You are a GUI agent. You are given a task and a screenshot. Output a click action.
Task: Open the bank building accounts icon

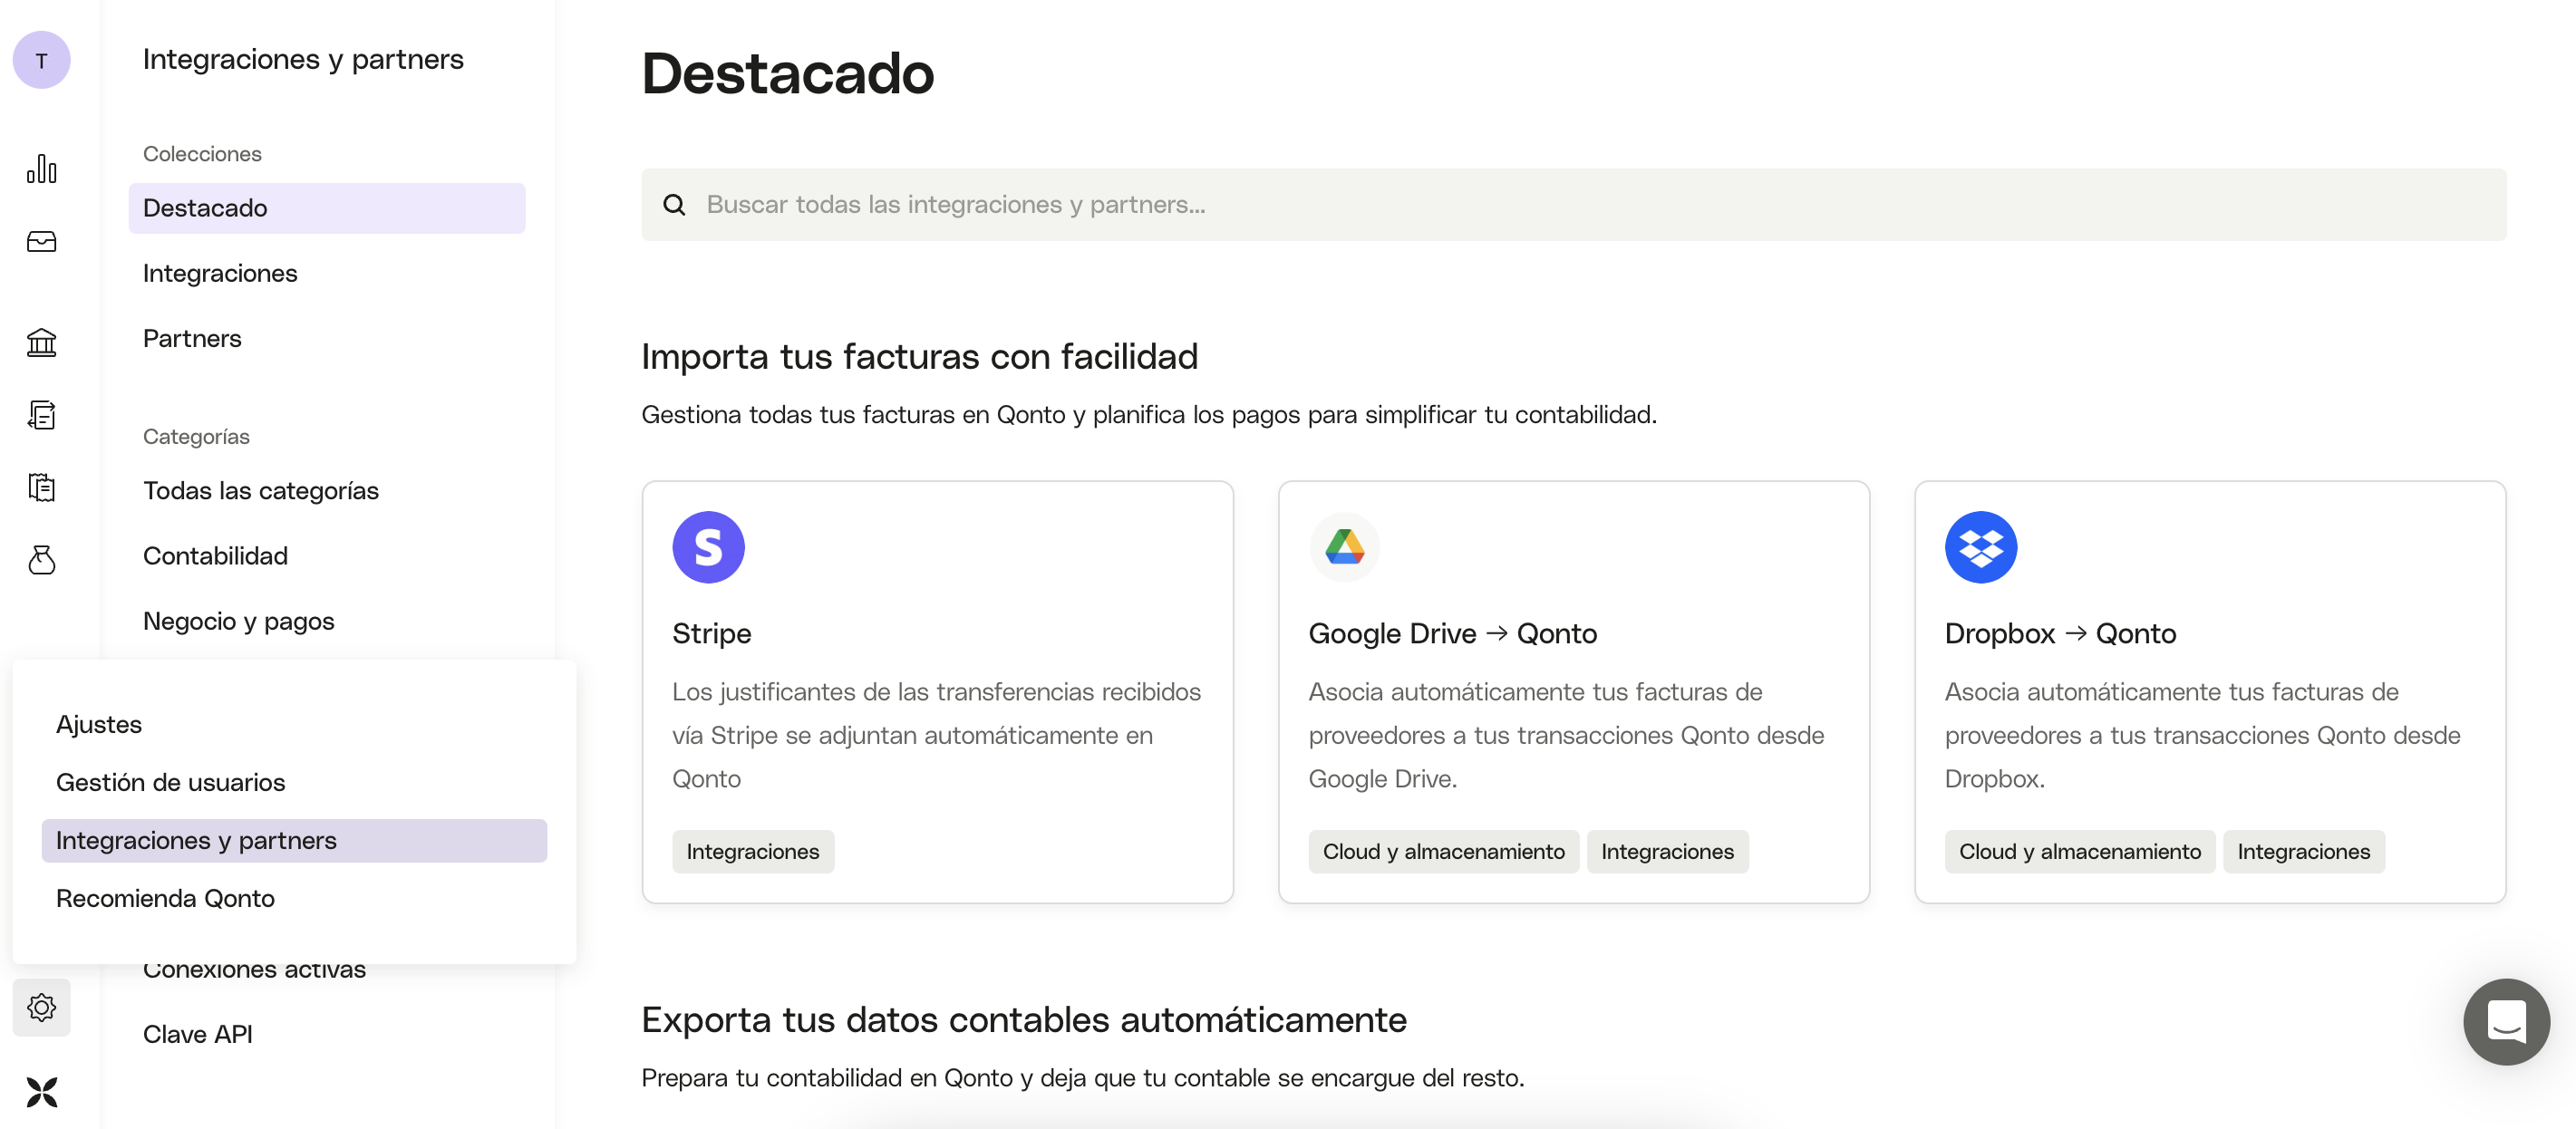pos(41,343)
